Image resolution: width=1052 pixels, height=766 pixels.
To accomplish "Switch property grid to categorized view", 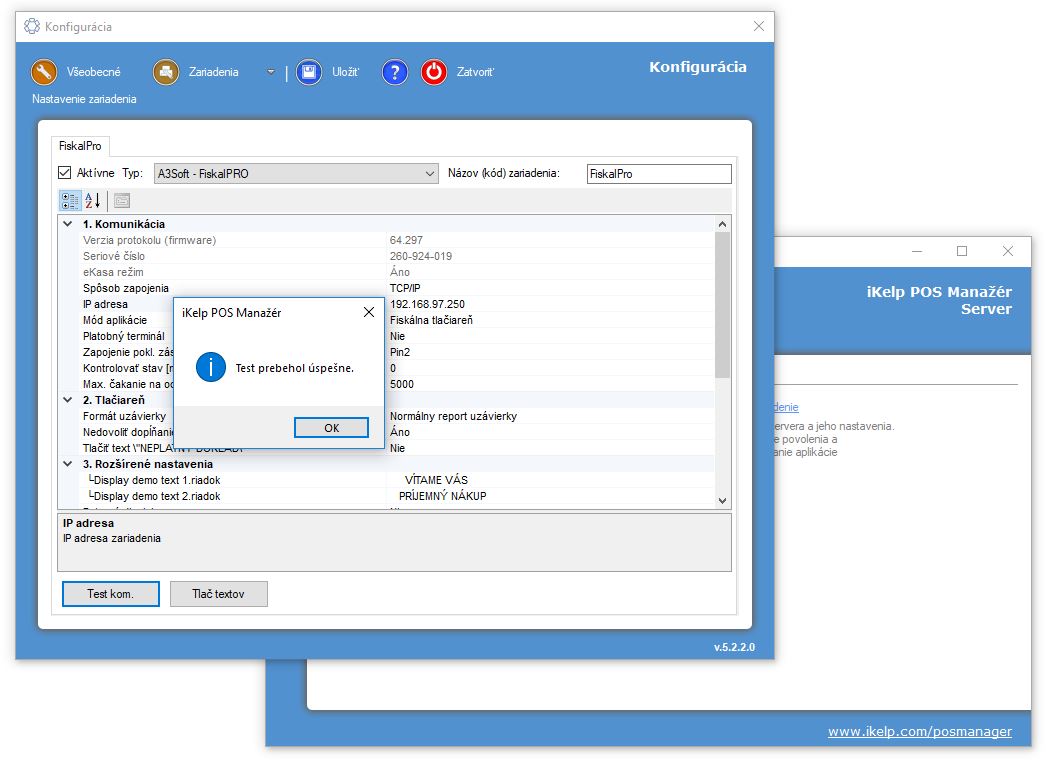I will [x=69, y=200].
